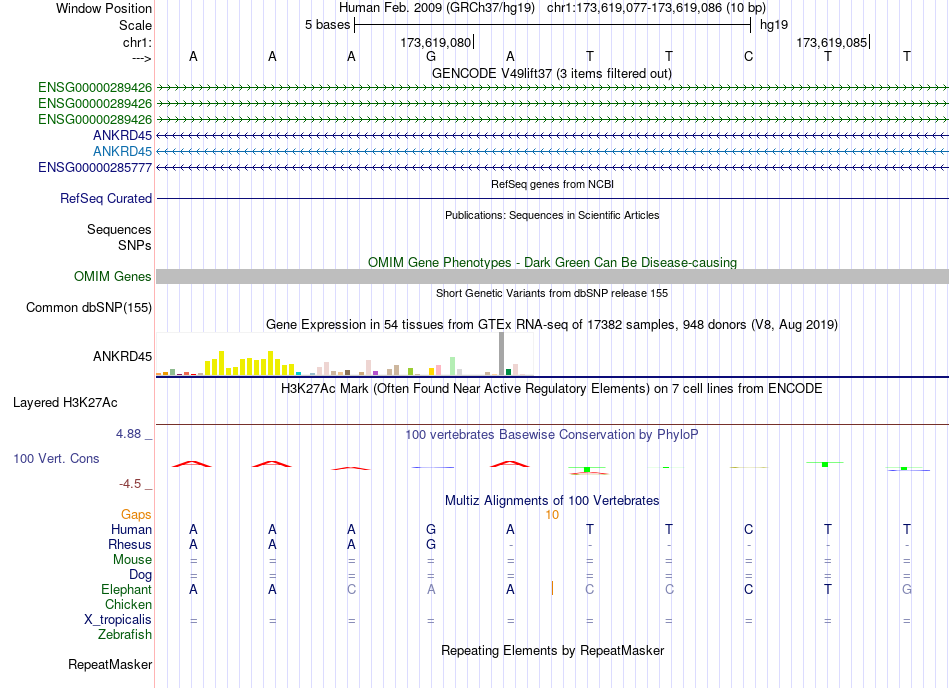Click the 4.88 PhyloP upper scale value
Screen dimensions: 950x688
click(128, 434)
